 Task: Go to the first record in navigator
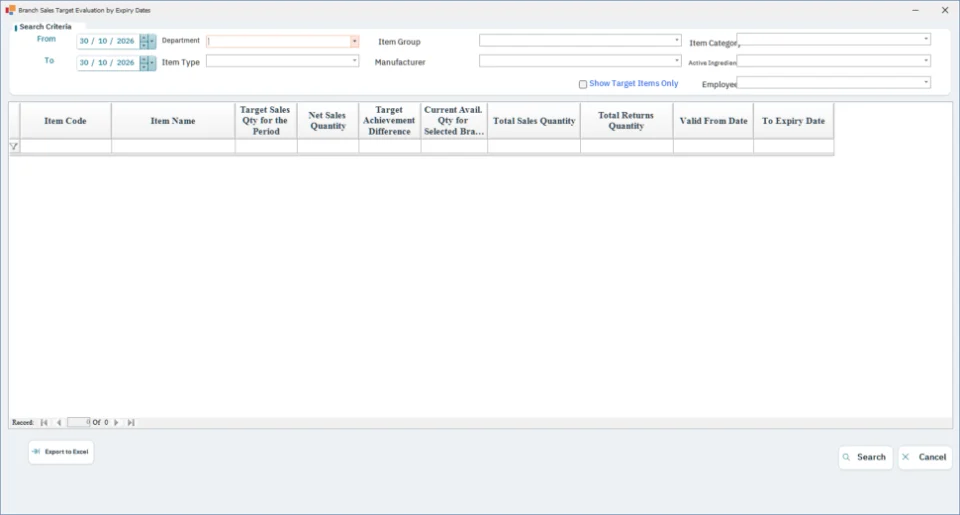tap(44, 423)
